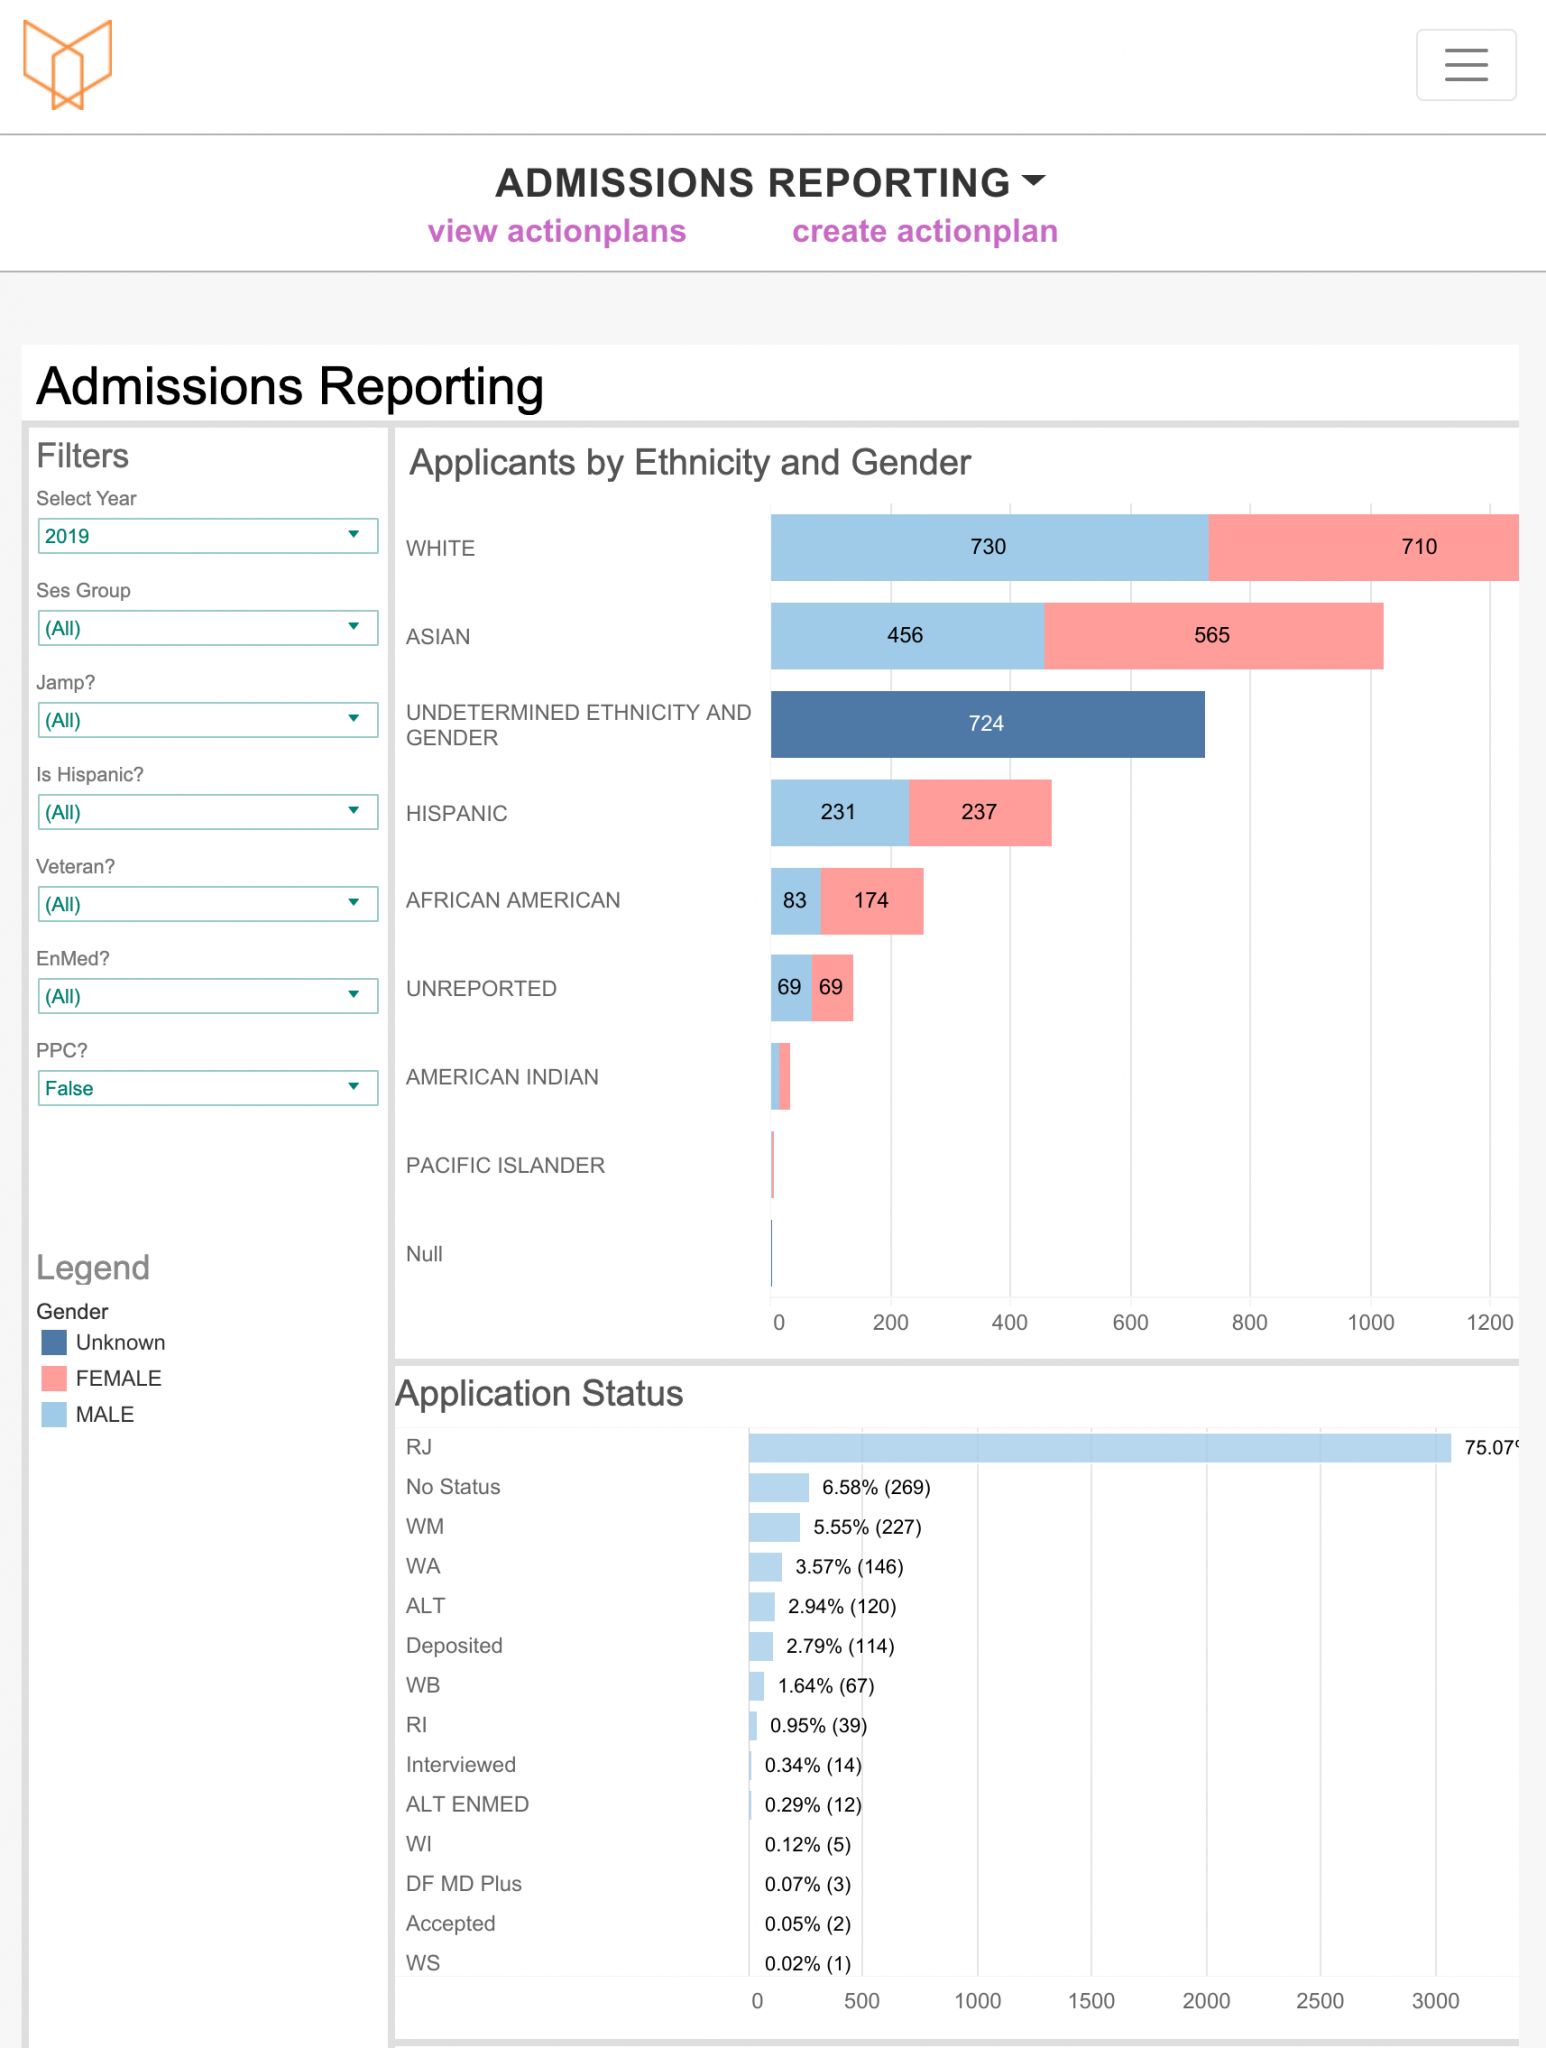Open the Jamp? filter dropdown

[208, 720]
